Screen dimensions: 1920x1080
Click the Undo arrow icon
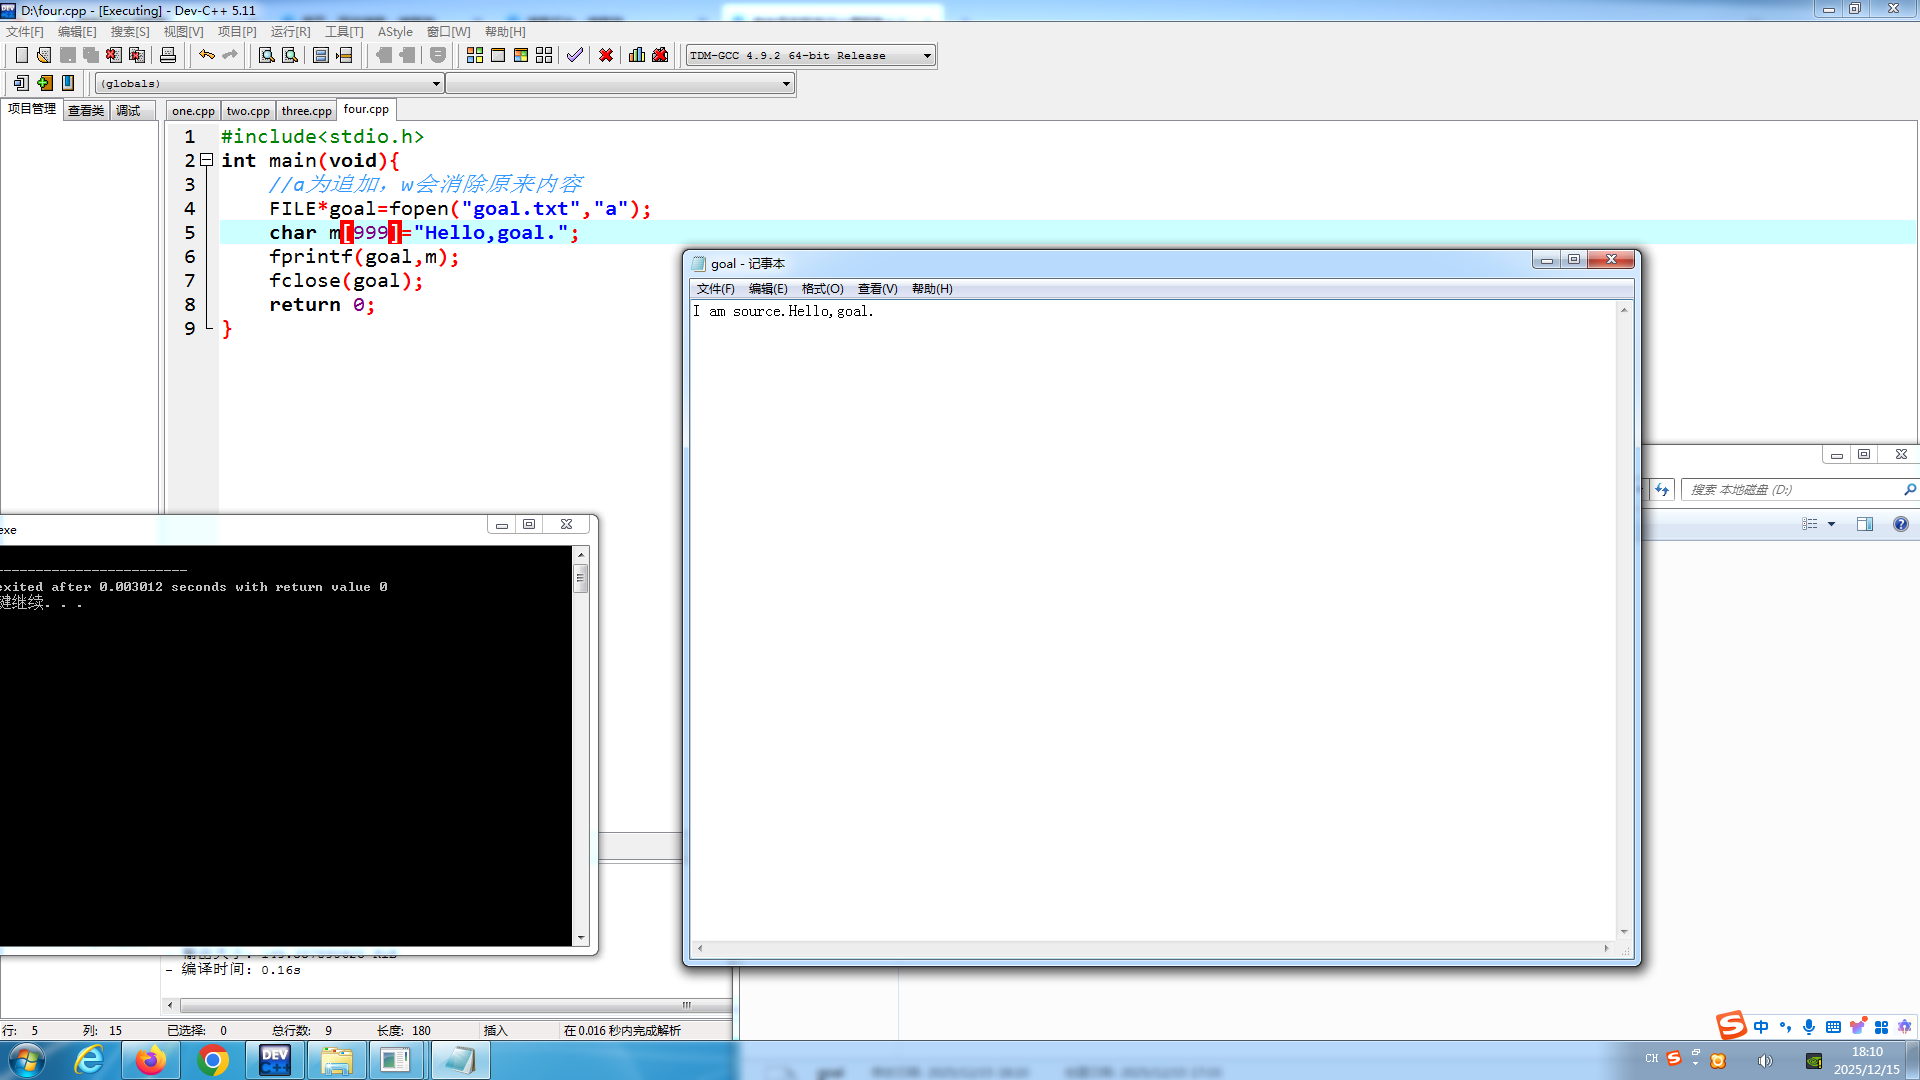tap(206, 55)
